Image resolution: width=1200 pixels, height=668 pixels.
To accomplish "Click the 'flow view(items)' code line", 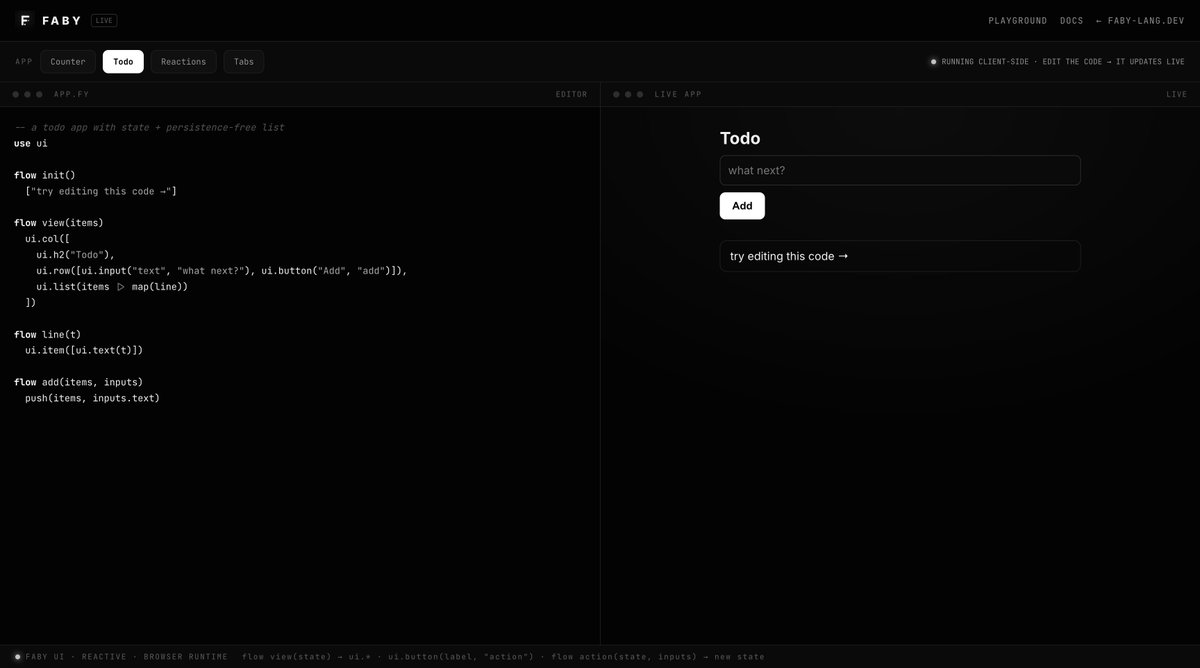I will coord(59,223).
